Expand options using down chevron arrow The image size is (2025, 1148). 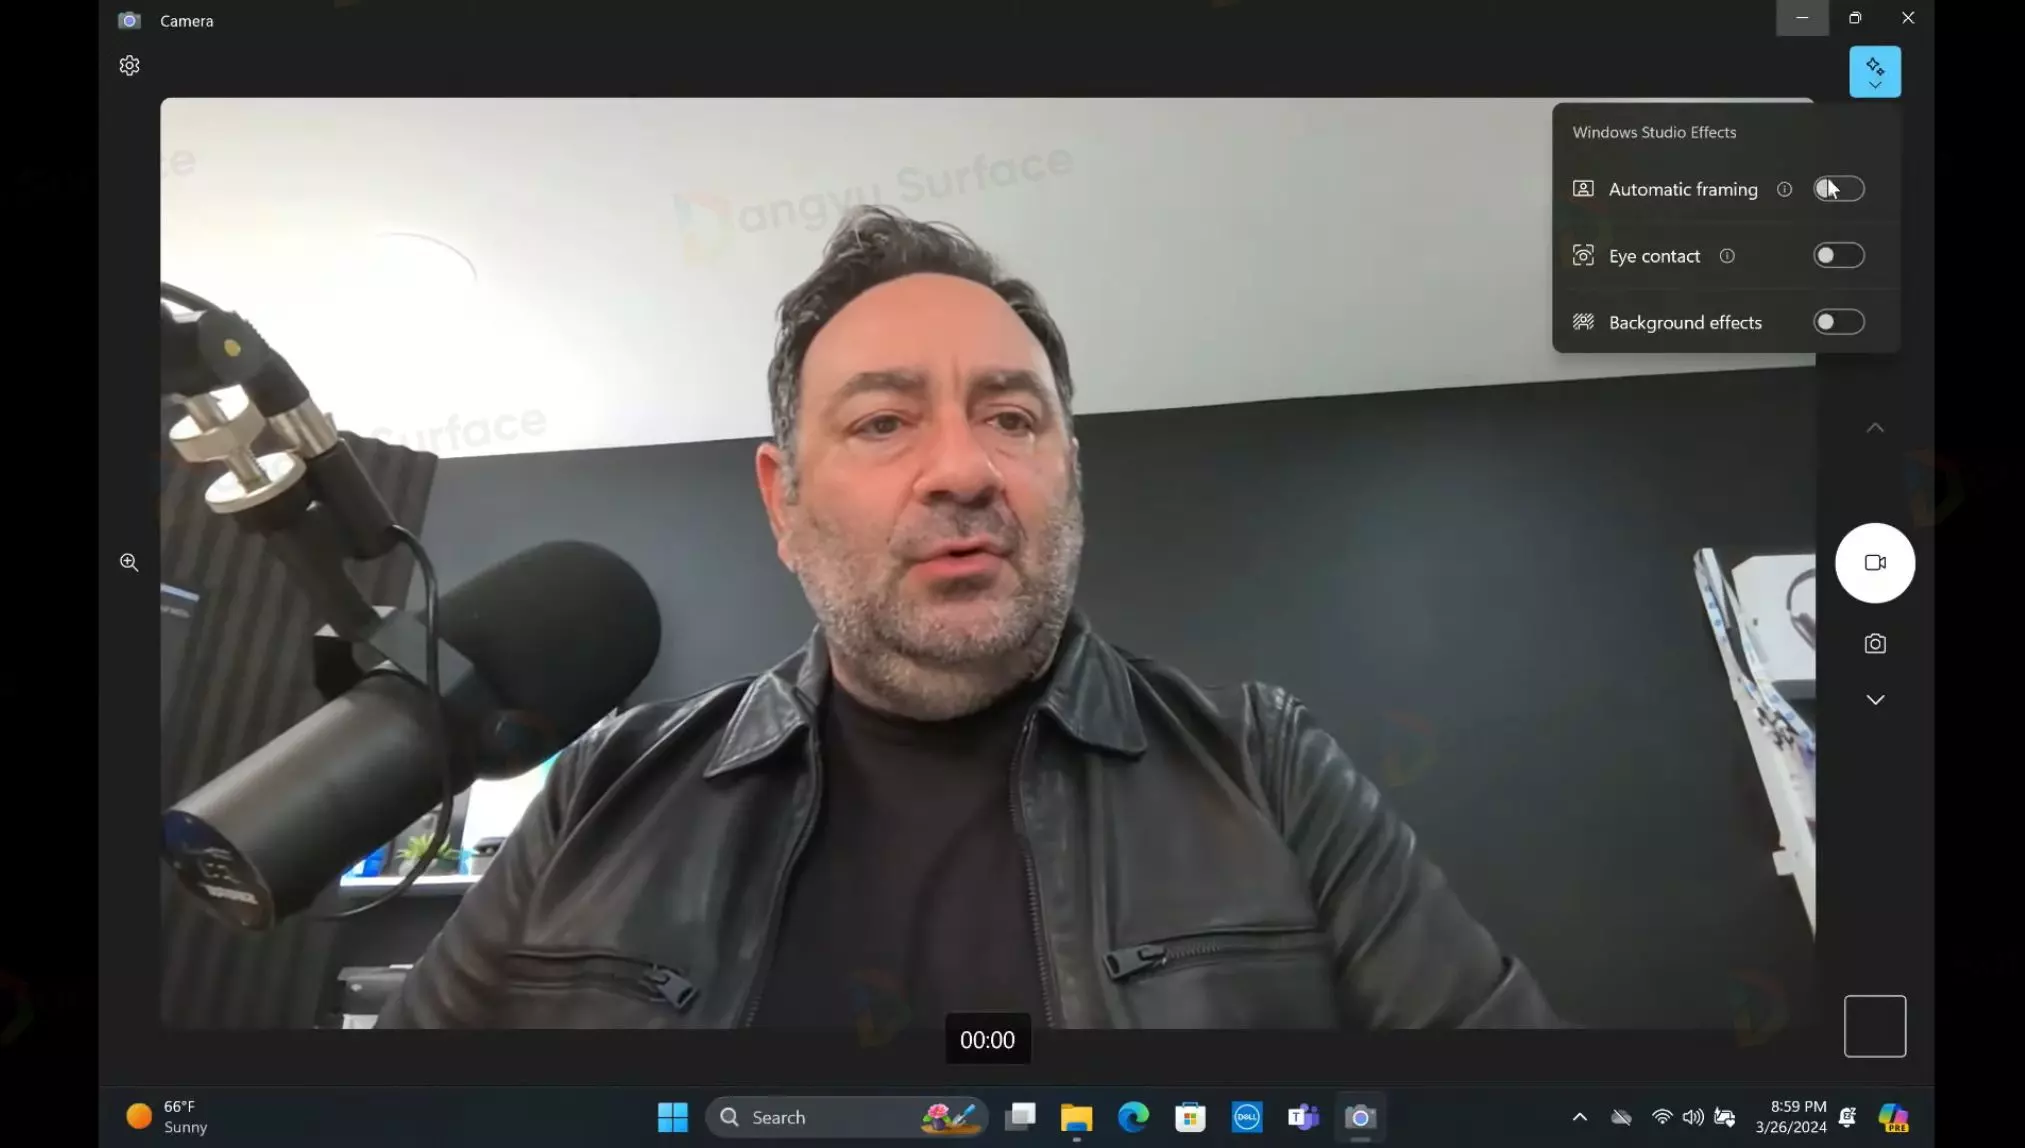coord(1875,699)
